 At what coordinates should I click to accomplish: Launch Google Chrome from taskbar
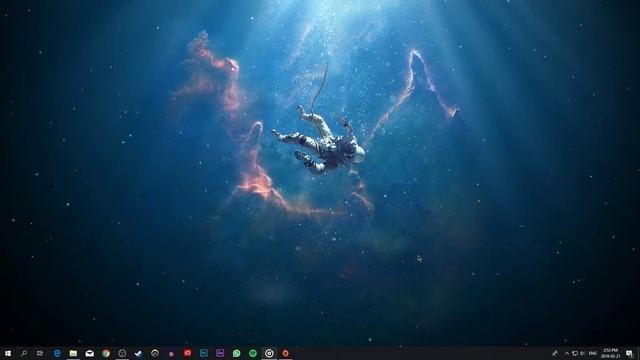pyautogui.click(x=106, y=353)
